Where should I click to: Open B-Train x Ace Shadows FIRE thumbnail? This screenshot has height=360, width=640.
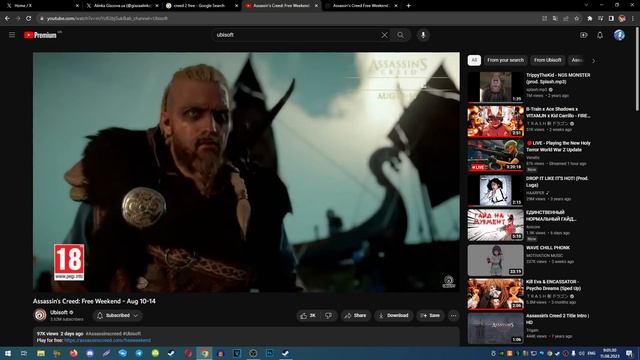point(496,121)
